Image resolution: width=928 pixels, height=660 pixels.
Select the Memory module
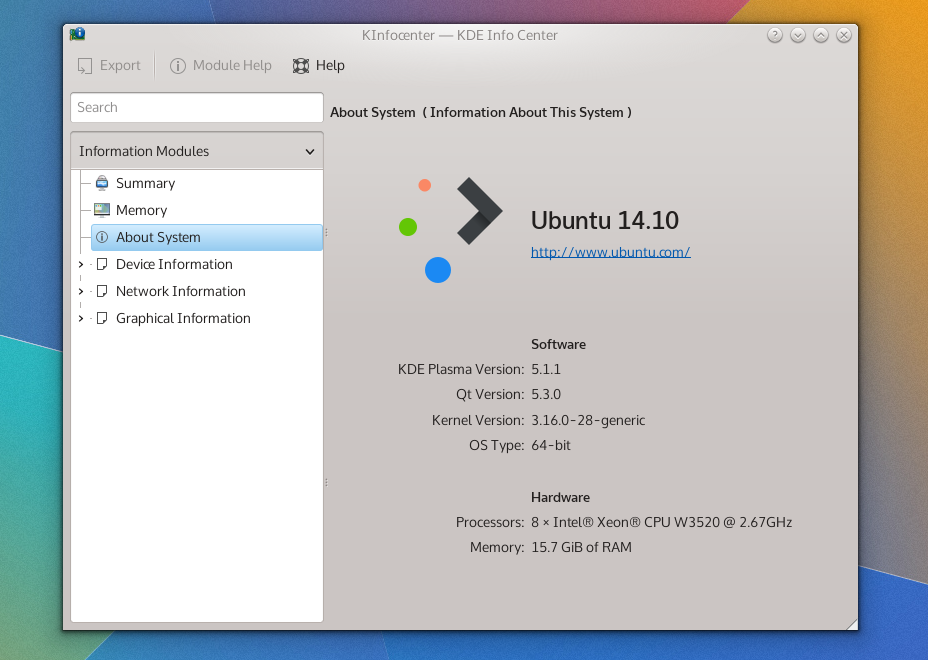click(141, 210)
